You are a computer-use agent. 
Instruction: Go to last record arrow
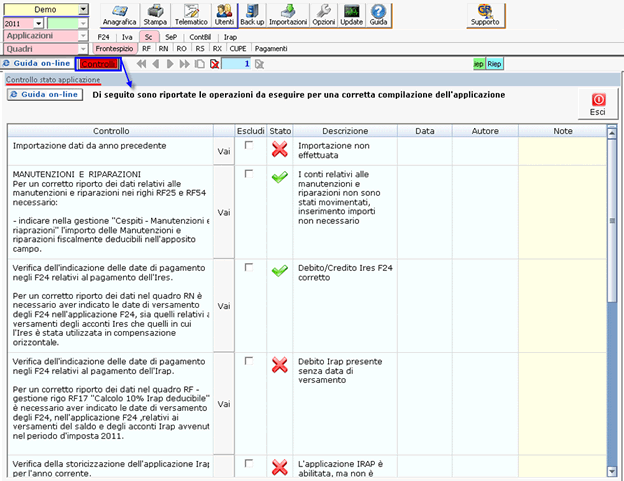point(184,64)
